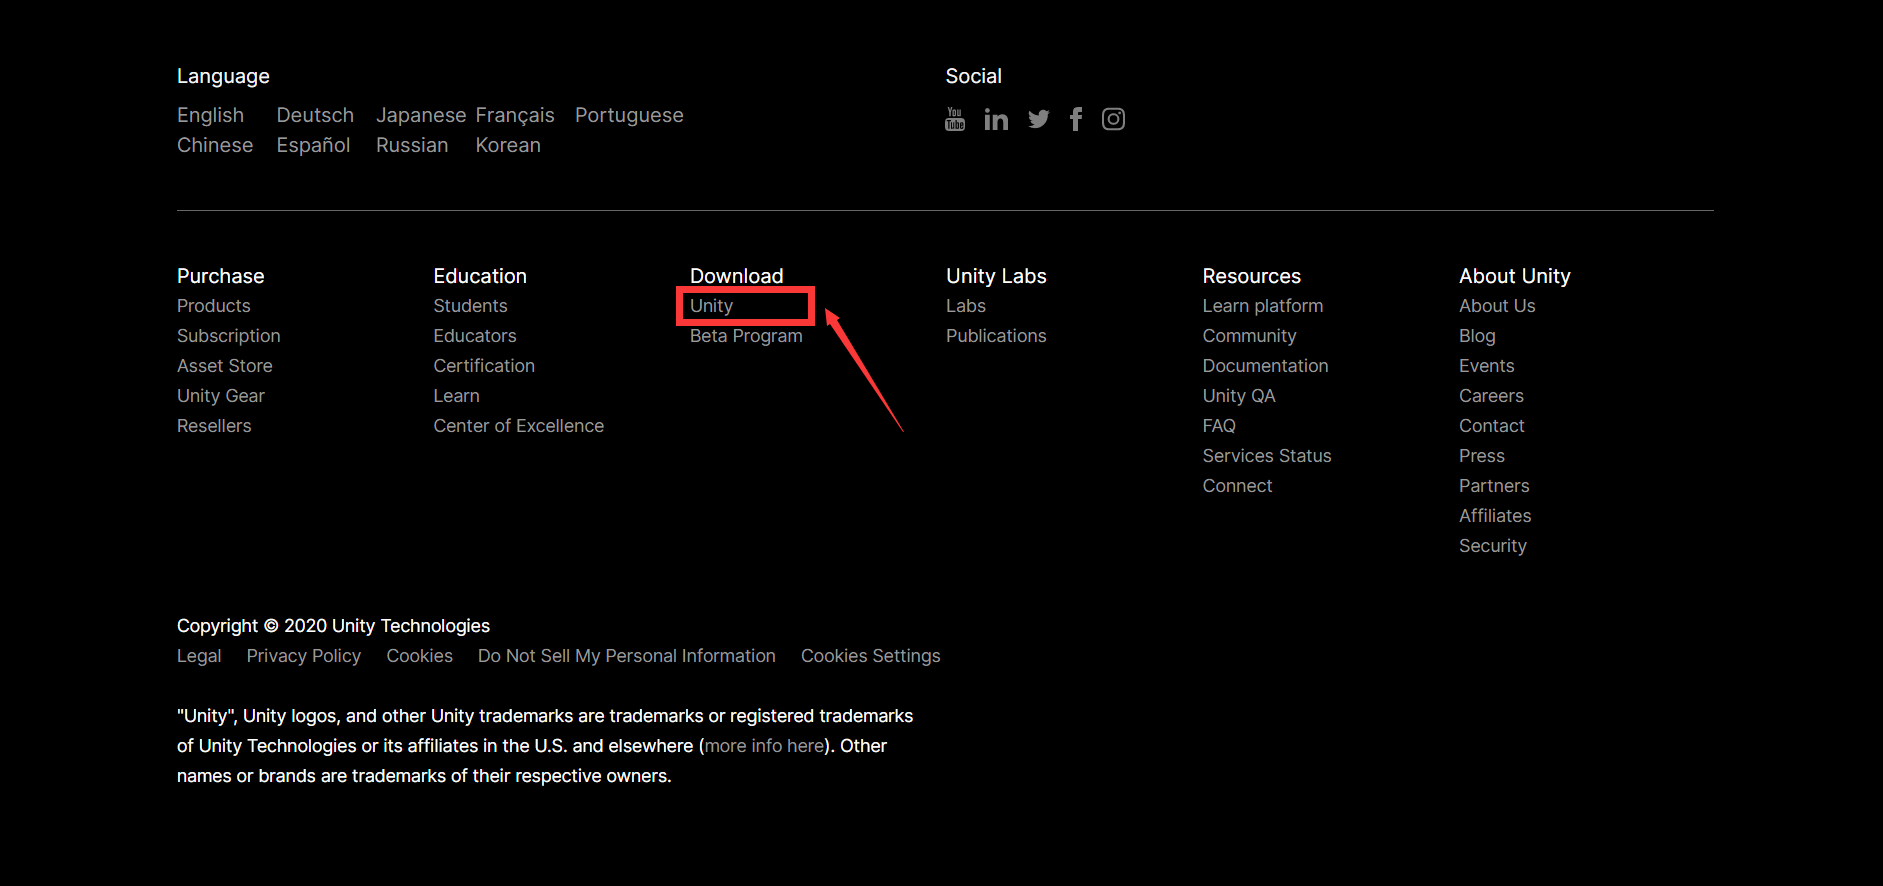The width and height of the screenshot is (1883, 886).
Task: Open the Resellers link
Action: [x=214, y=426]
